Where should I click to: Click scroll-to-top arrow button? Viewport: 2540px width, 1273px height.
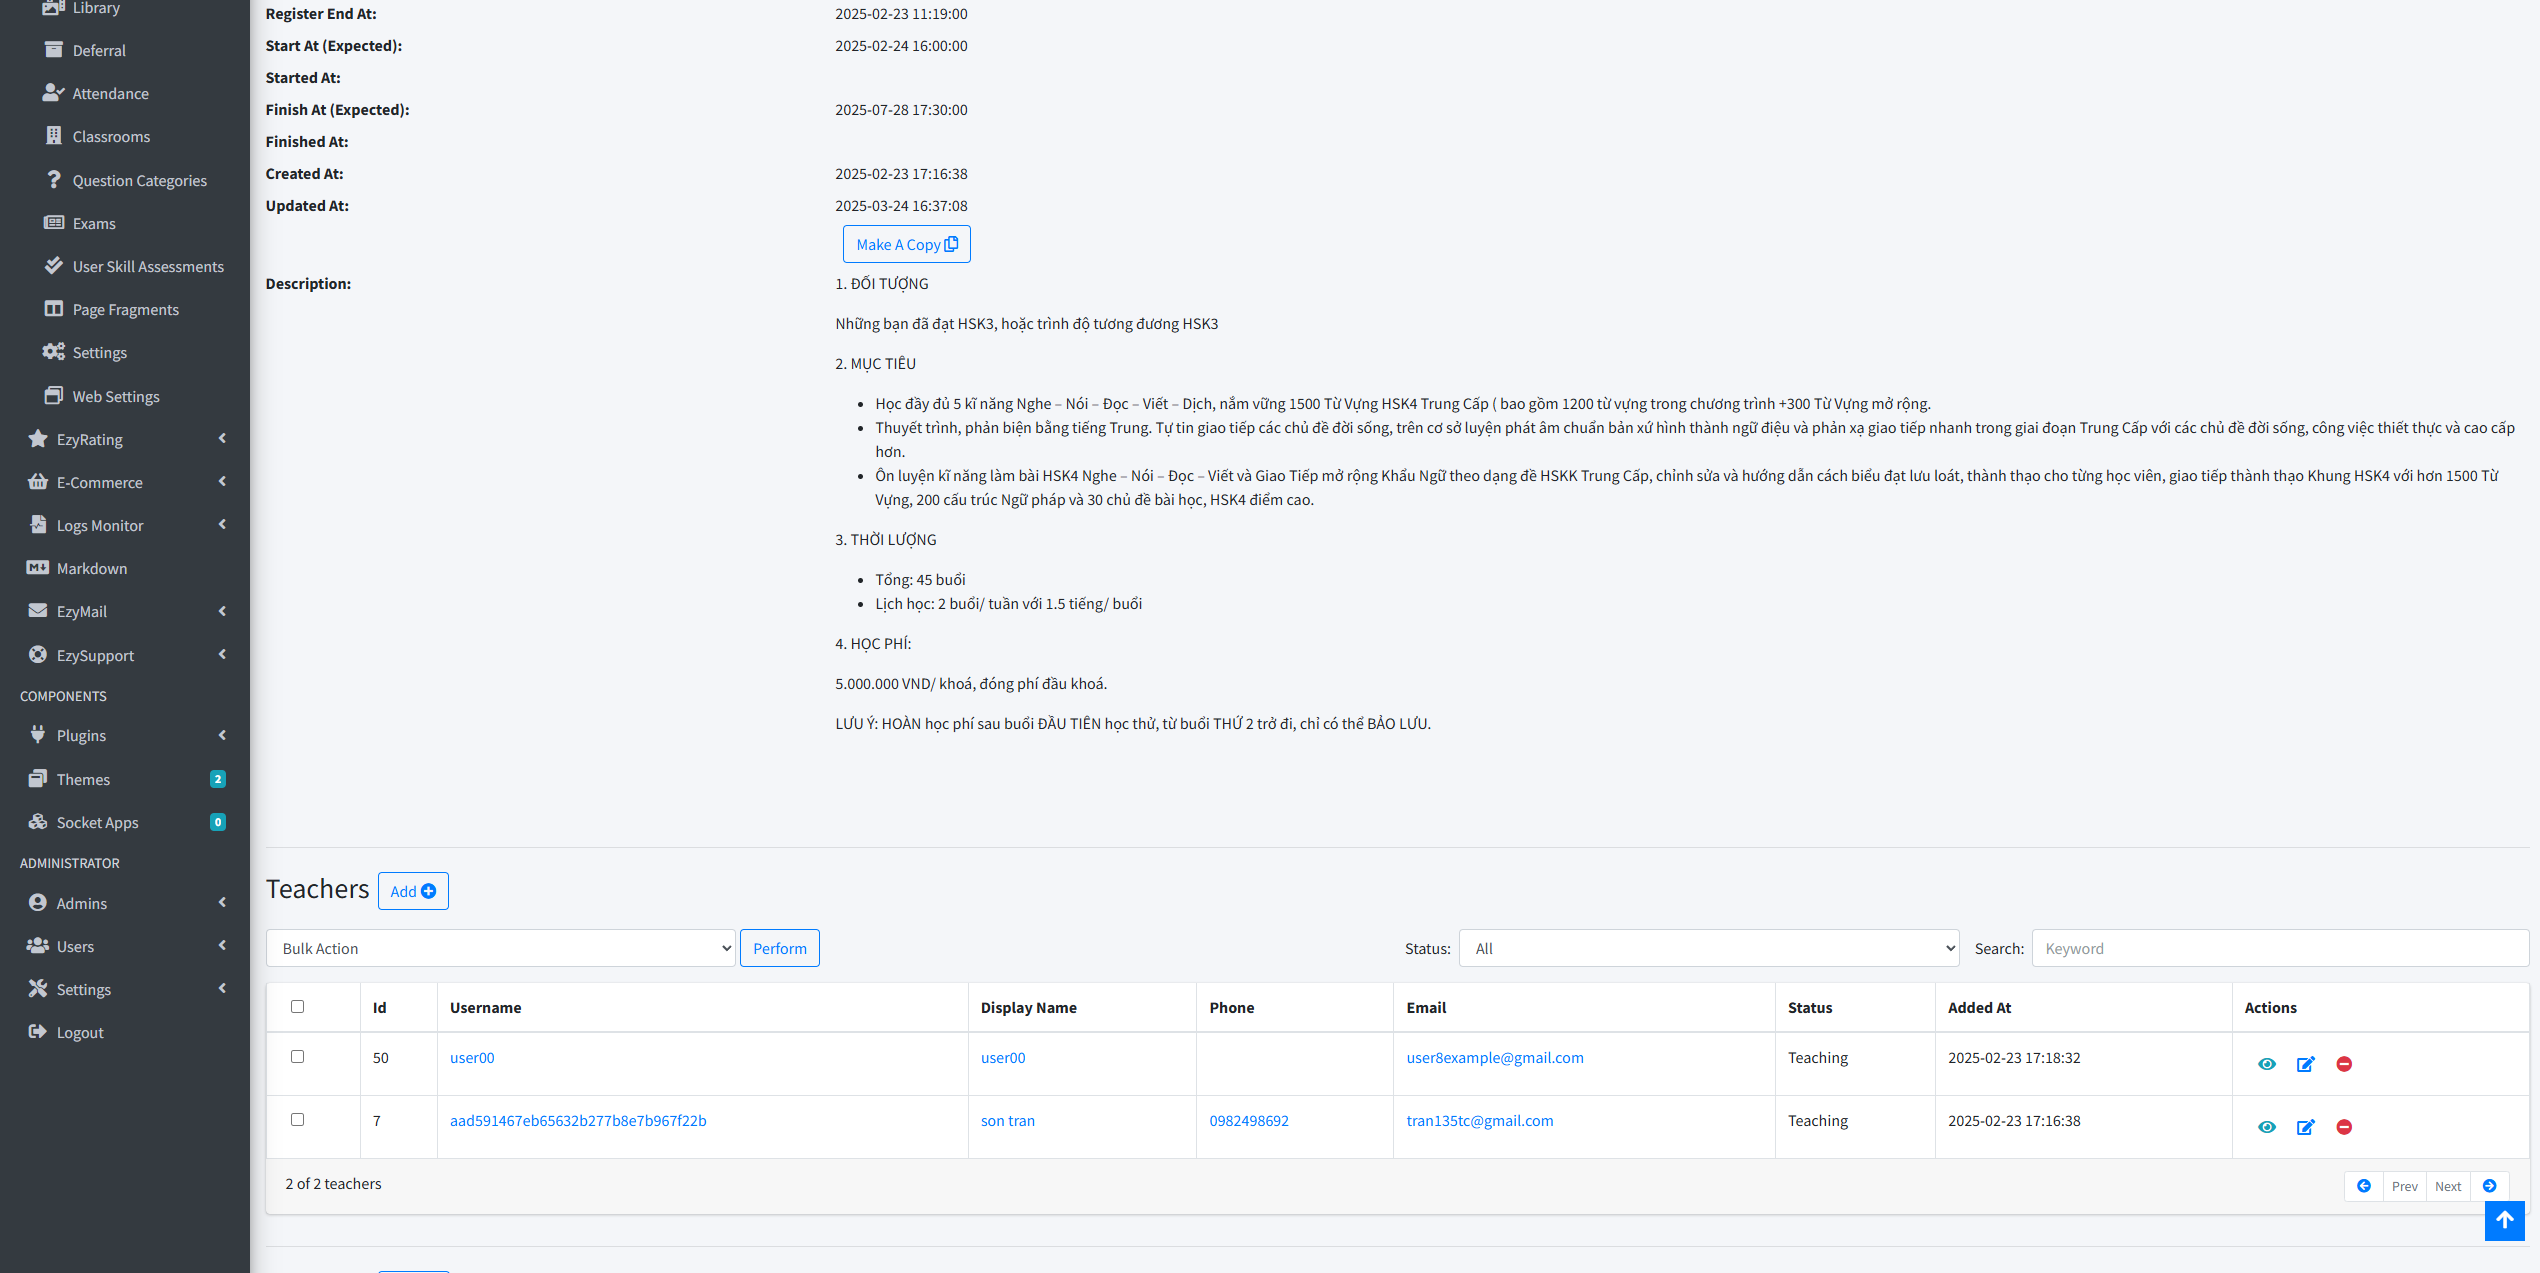2504,1220
